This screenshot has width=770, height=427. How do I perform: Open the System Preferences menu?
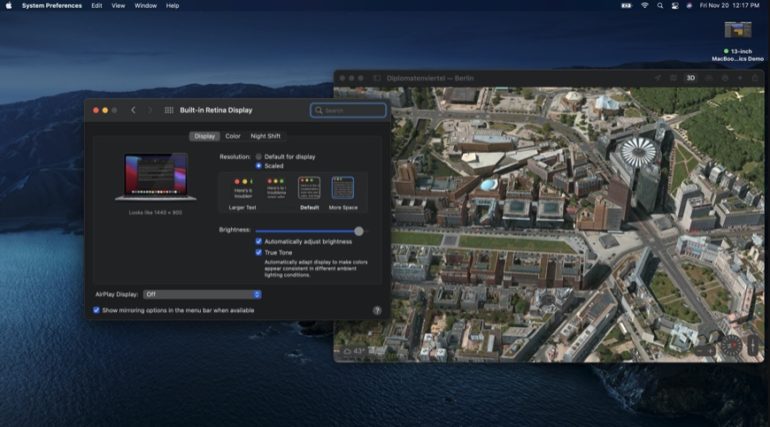[x=52, y=5]
